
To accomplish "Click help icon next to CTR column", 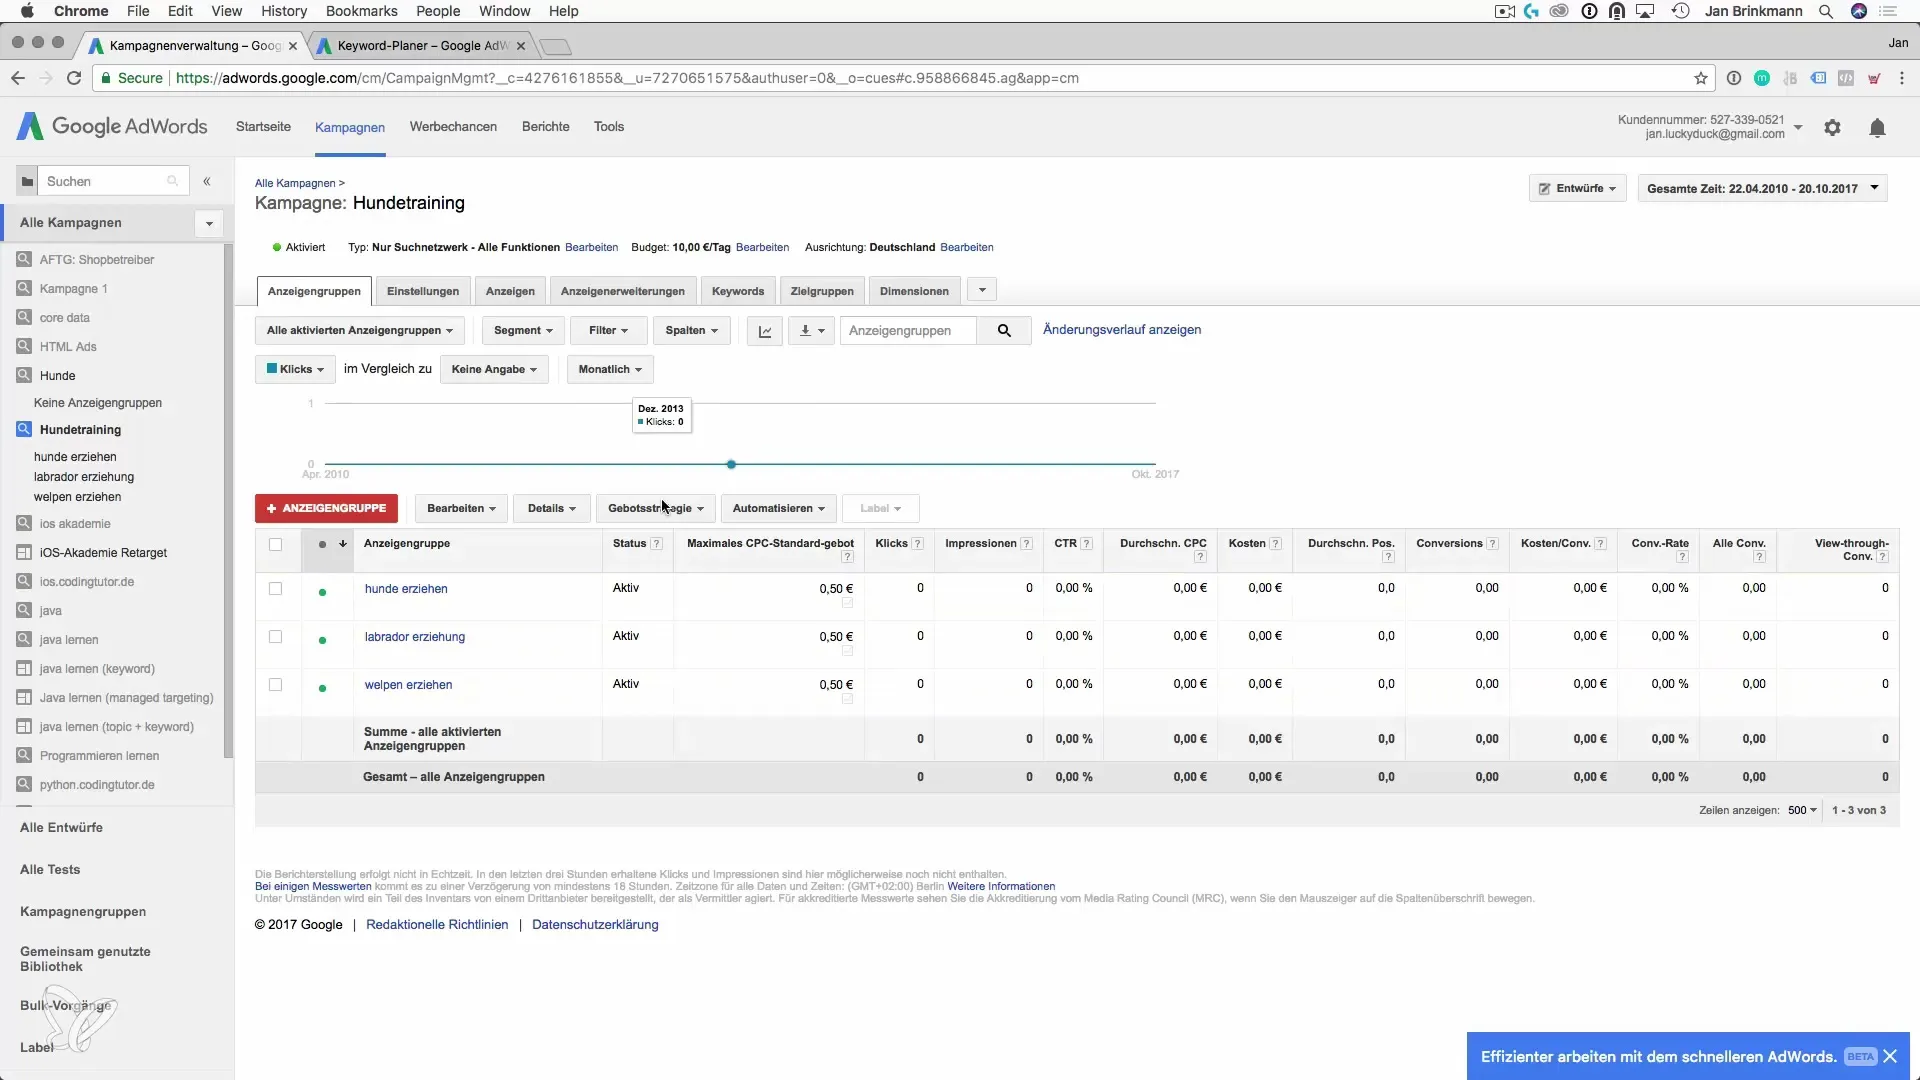I will (1086, 544).
